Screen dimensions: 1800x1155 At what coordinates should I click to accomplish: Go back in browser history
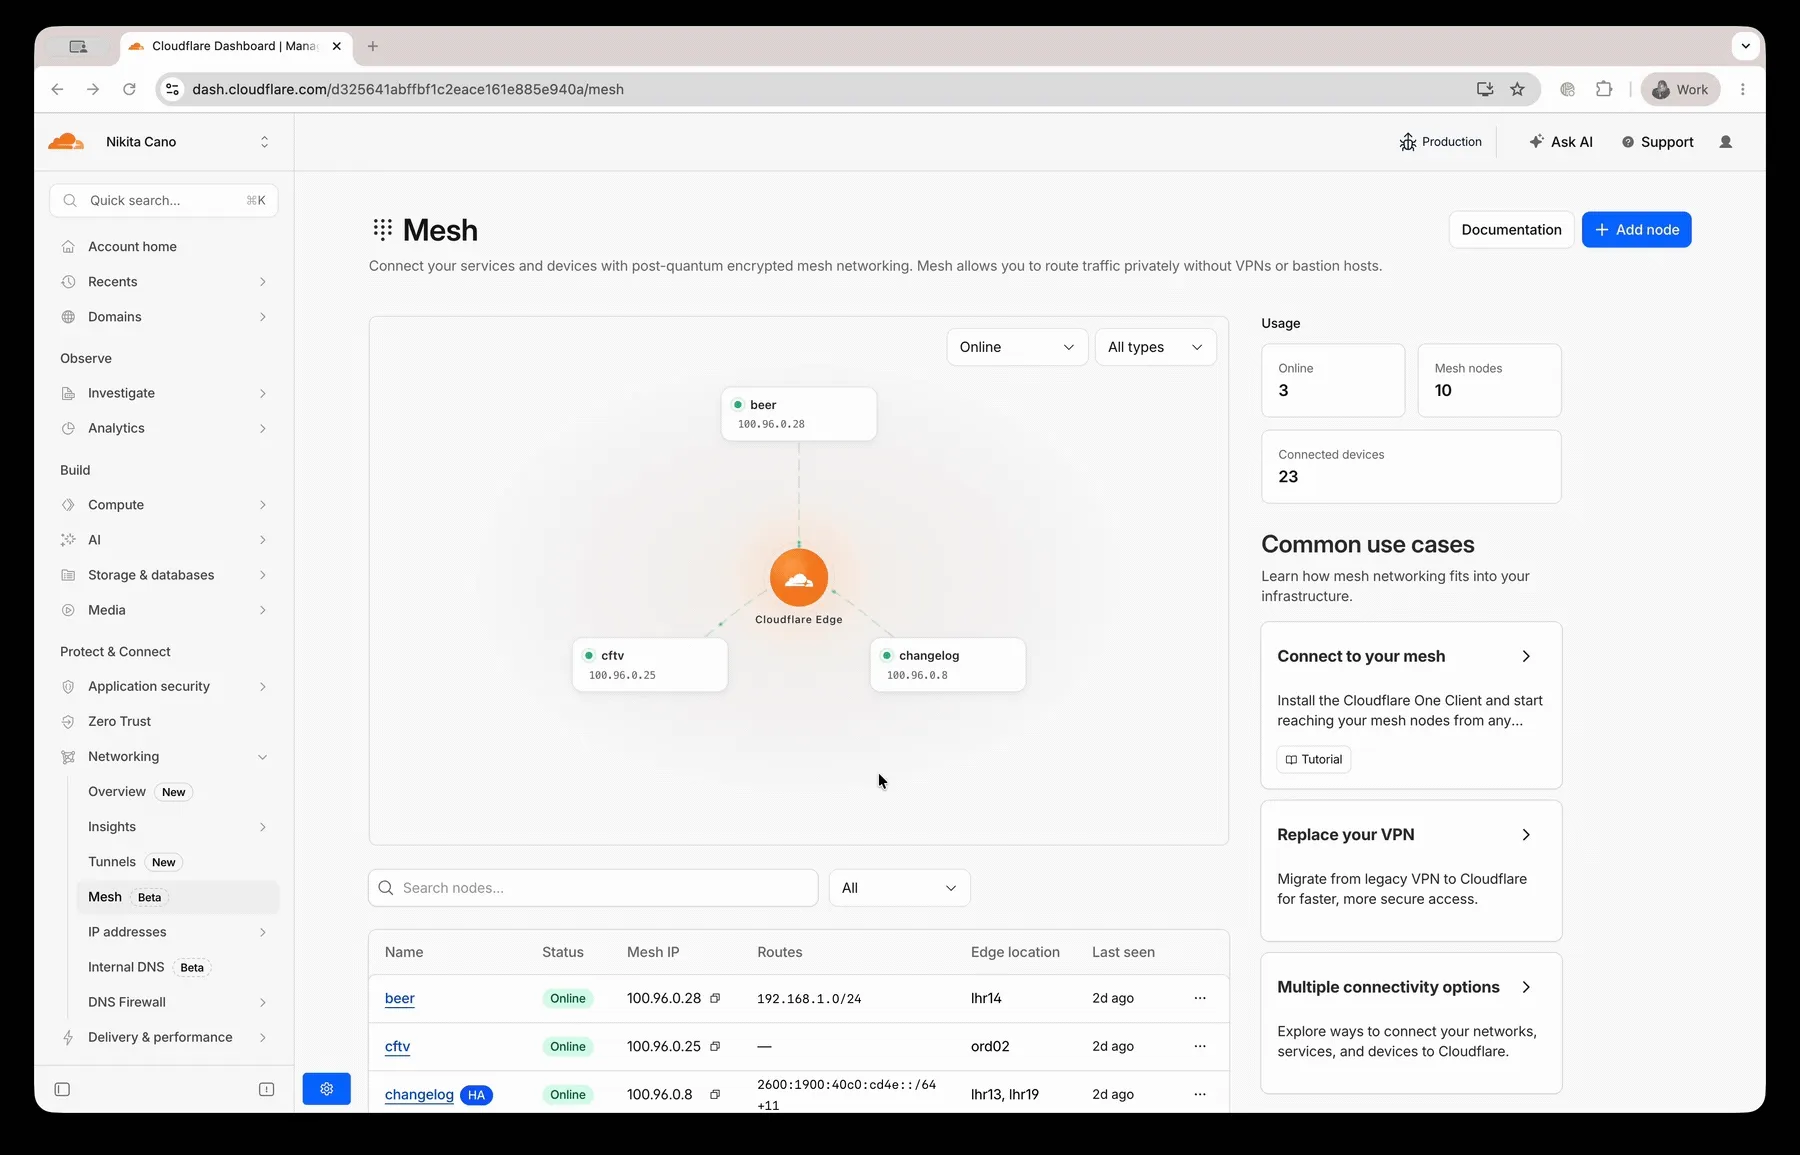(x=57, y=89)
